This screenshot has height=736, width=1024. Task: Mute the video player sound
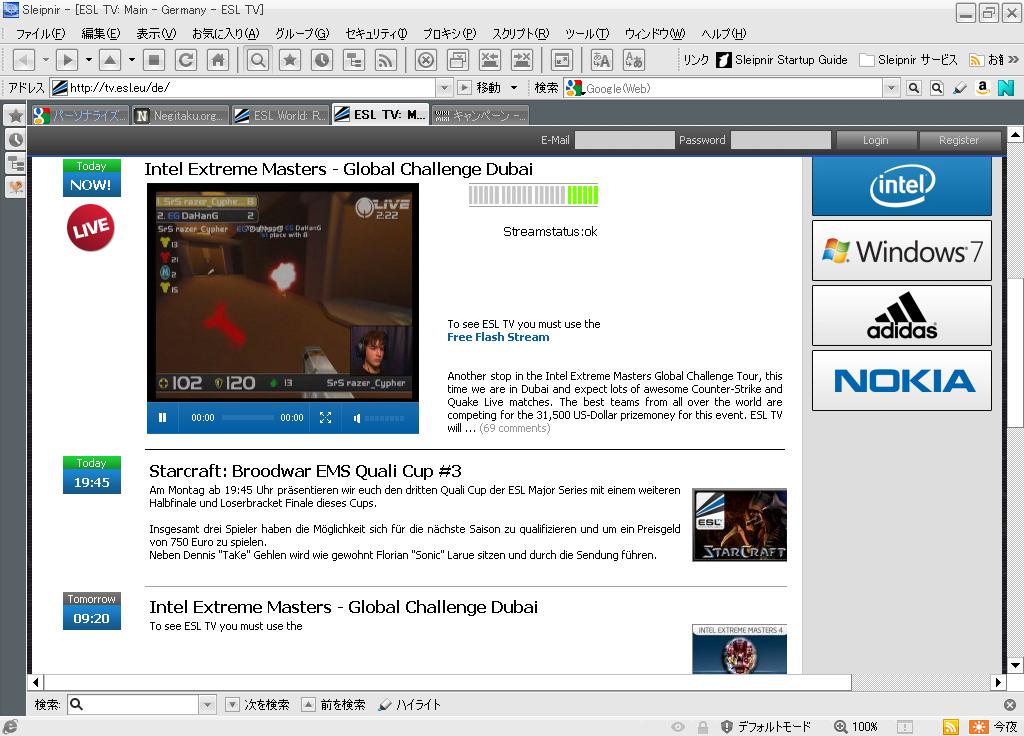(357, 417)
